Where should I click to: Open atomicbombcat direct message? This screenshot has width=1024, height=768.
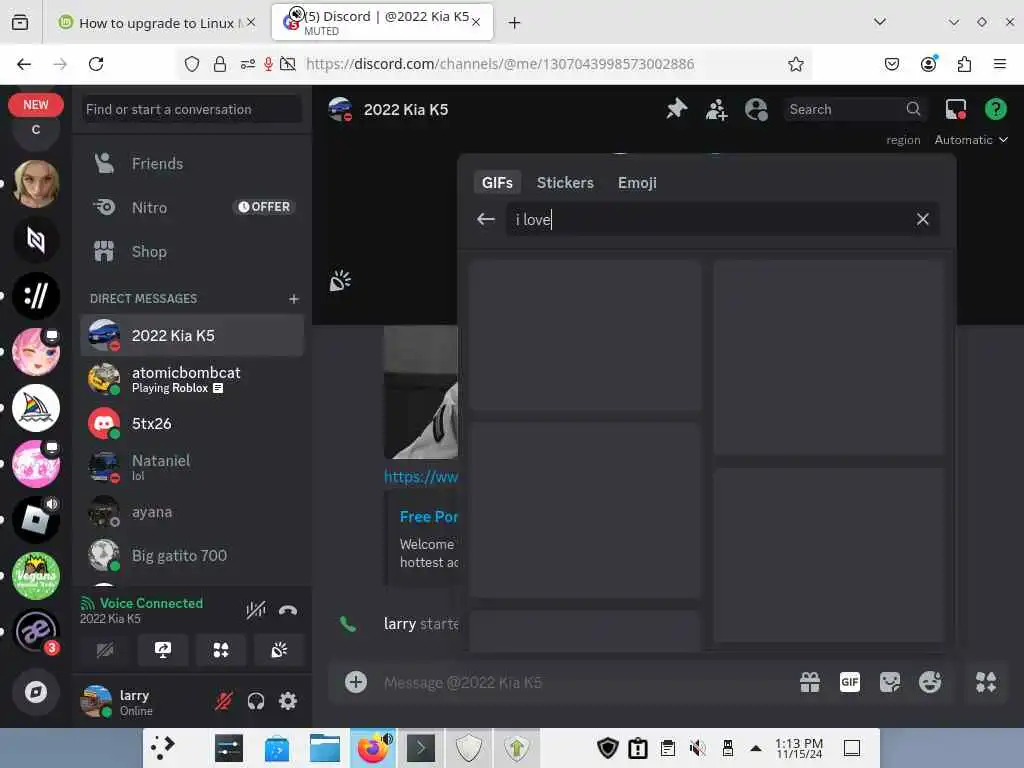tap(191, 379)
